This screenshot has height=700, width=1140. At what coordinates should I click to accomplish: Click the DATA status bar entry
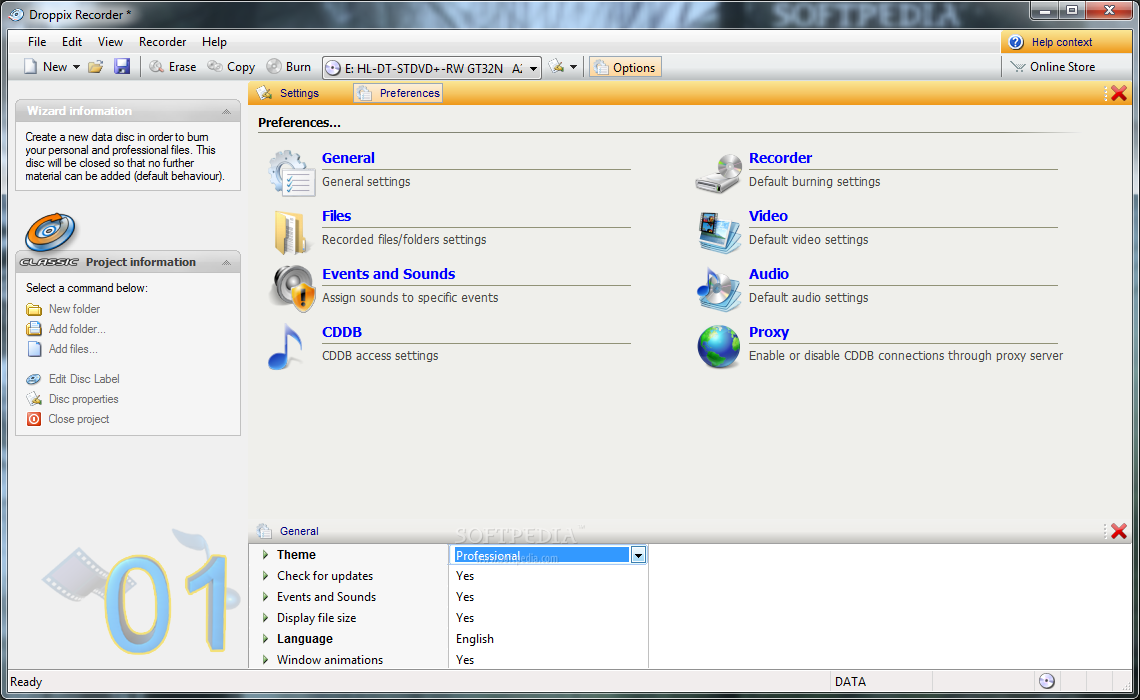850,682
